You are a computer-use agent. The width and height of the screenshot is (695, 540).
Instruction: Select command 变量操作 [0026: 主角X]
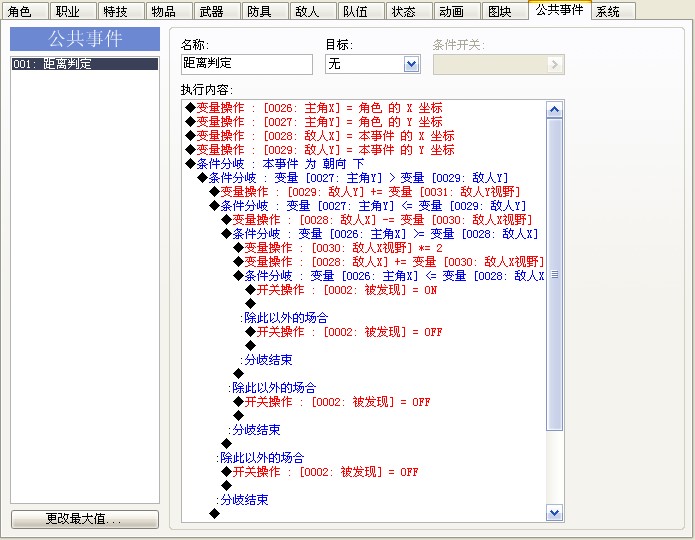click(315, 108)
